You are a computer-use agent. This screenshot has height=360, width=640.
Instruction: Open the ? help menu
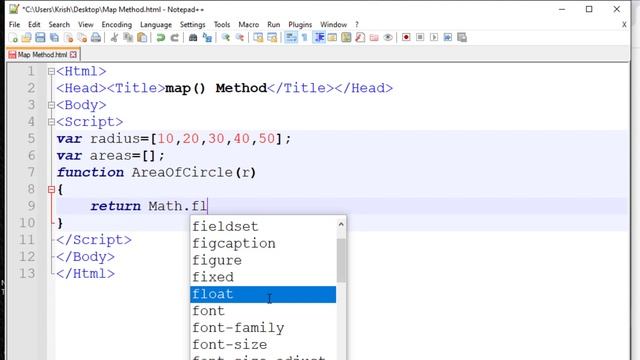point(357,24)
